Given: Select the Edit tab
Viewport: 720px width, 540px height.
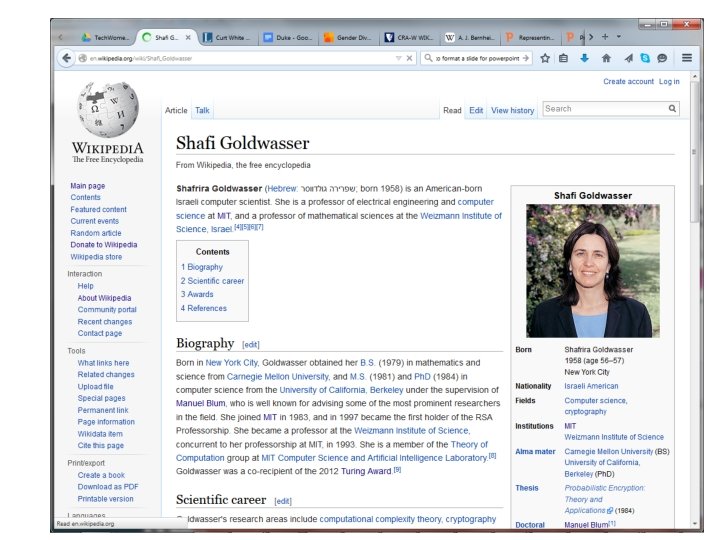Looking at the screenshot, I should coord(476,110).
